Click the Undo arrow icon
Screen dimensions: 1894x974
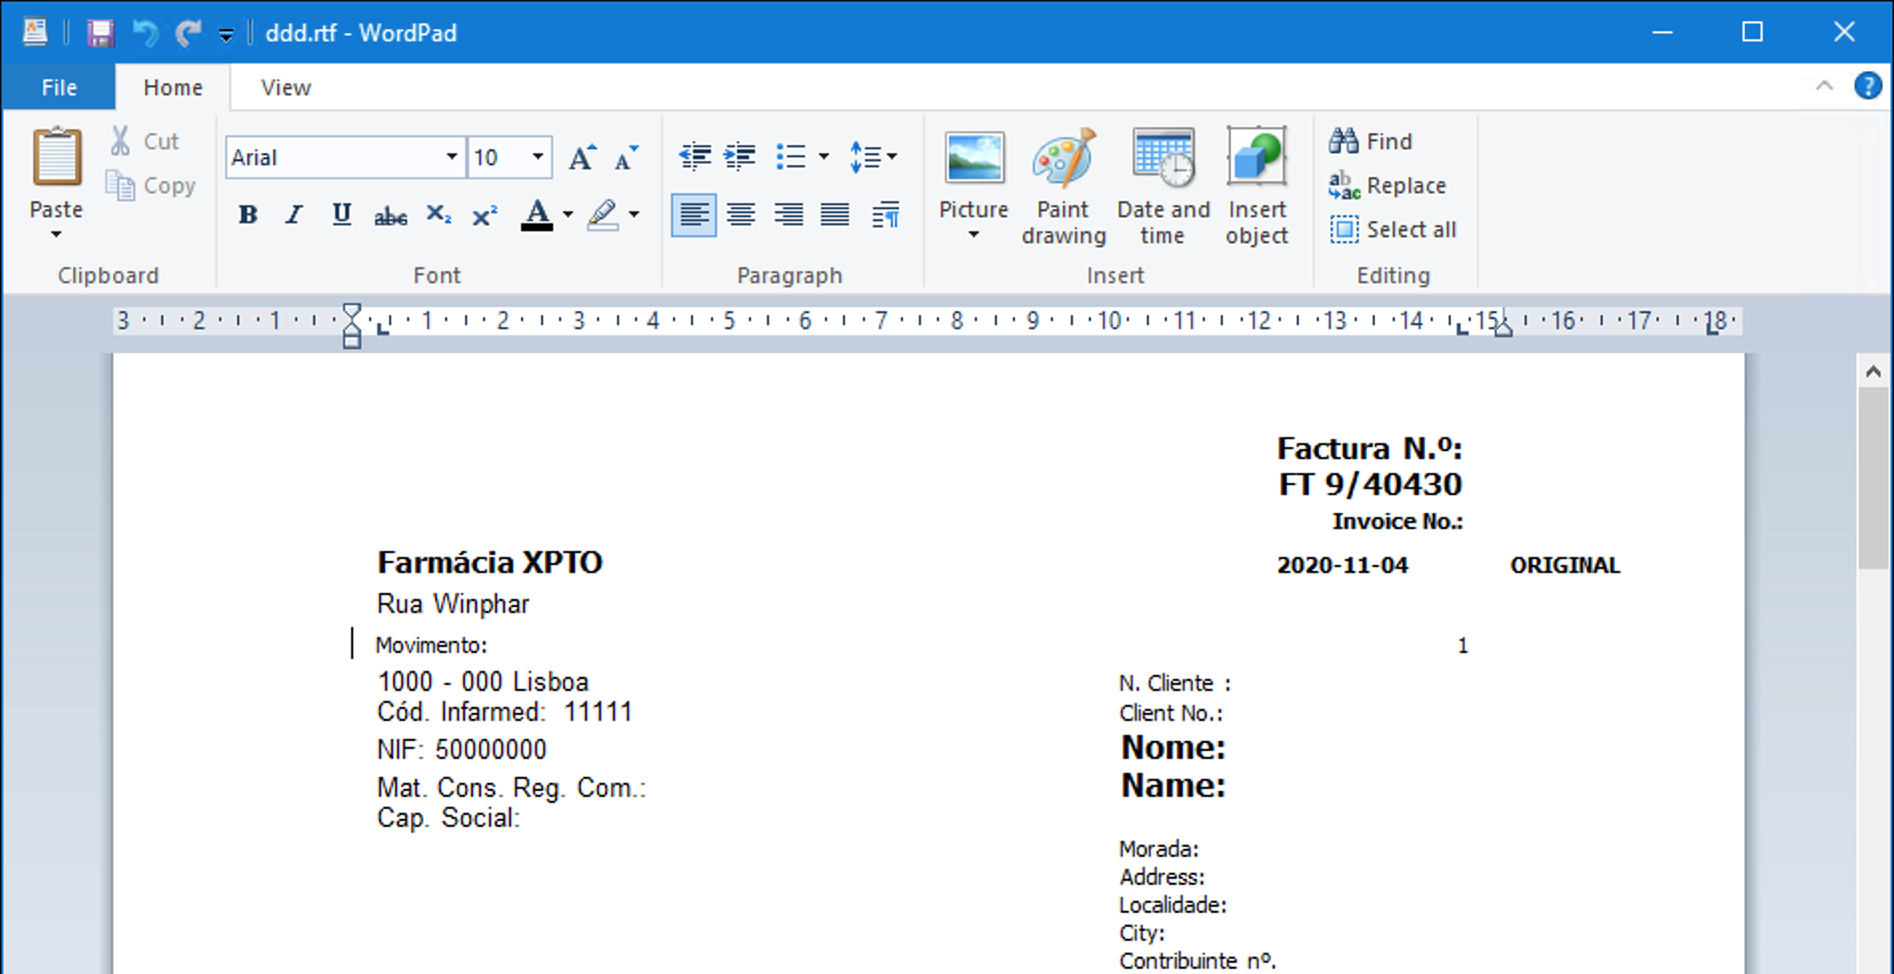(145, 33)
